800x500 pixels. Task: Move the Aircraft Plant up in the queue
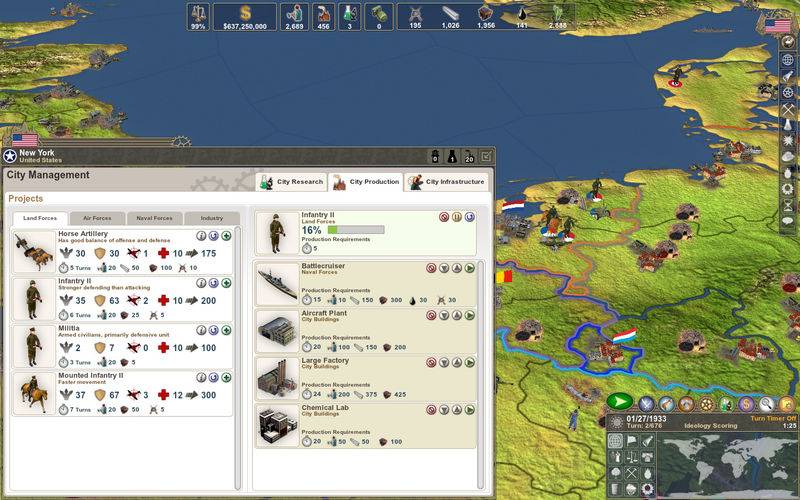457,315
